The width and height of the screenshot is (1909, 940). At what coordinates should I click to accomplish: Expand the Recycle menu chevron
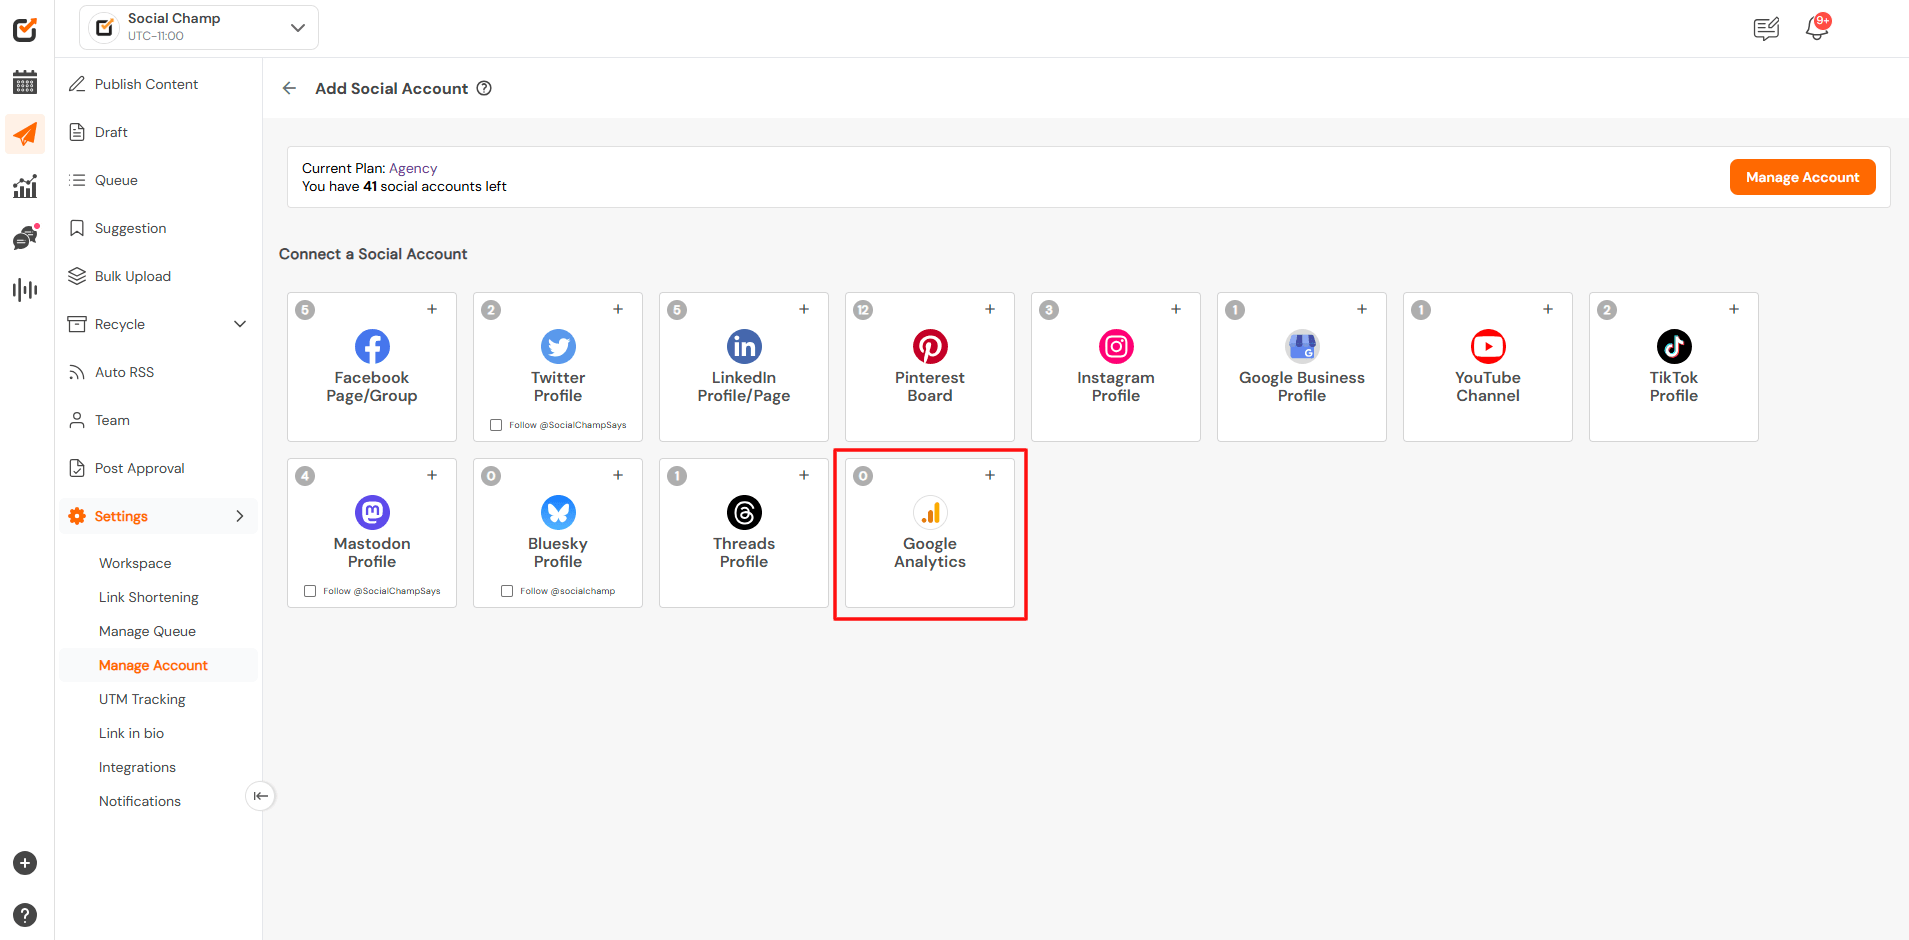point(240,324)
